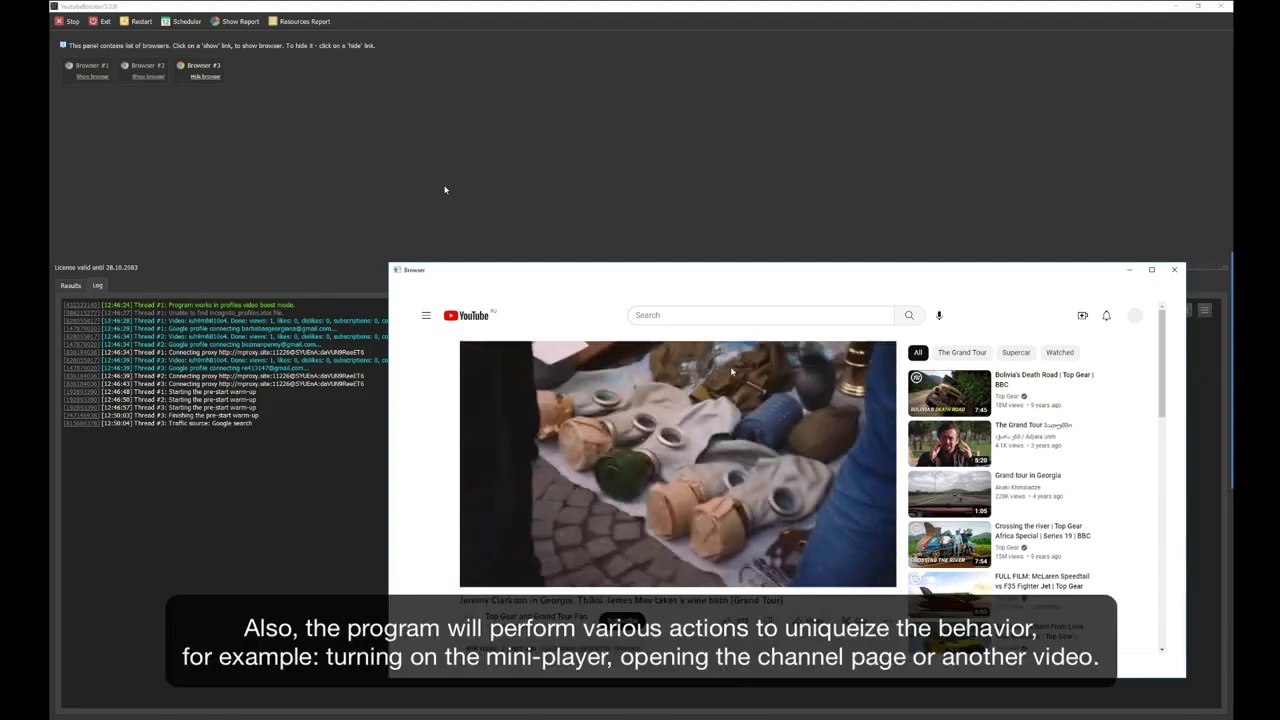
Task: Click the YouTube Search input field
Action: point(761,315)
